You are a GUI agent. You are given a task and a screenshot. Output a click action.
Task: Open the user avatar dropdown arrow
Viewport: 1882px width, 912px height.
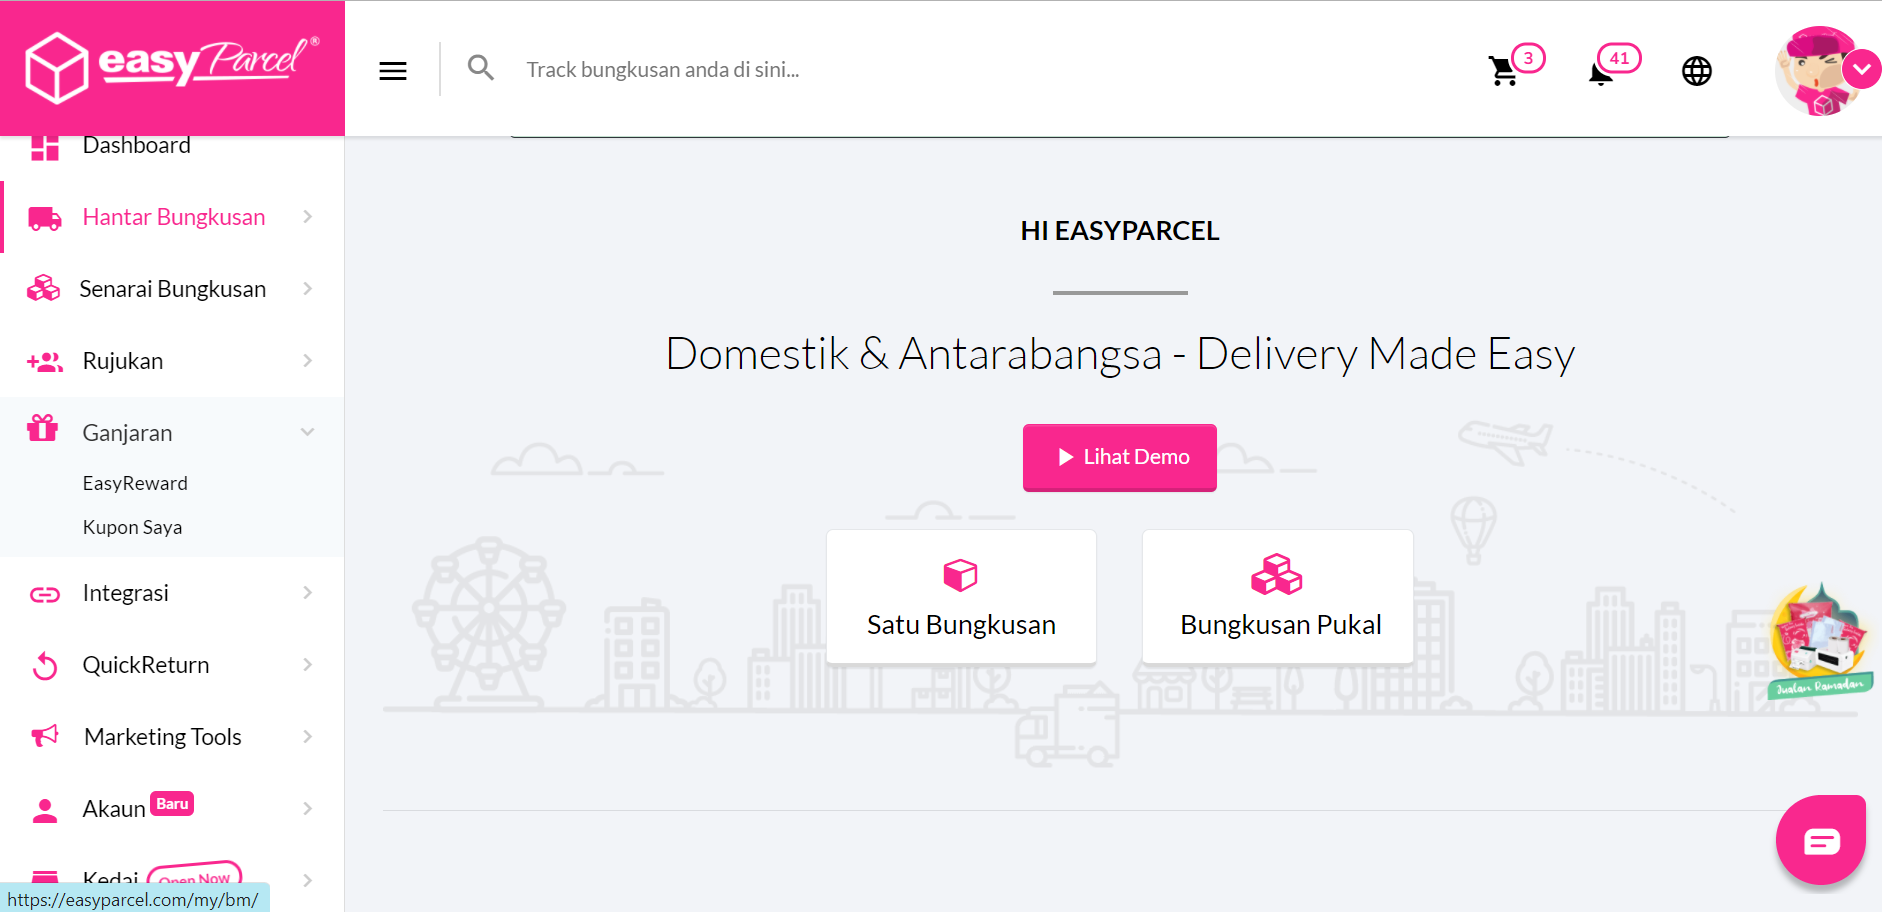click(x=1861, y=70)
